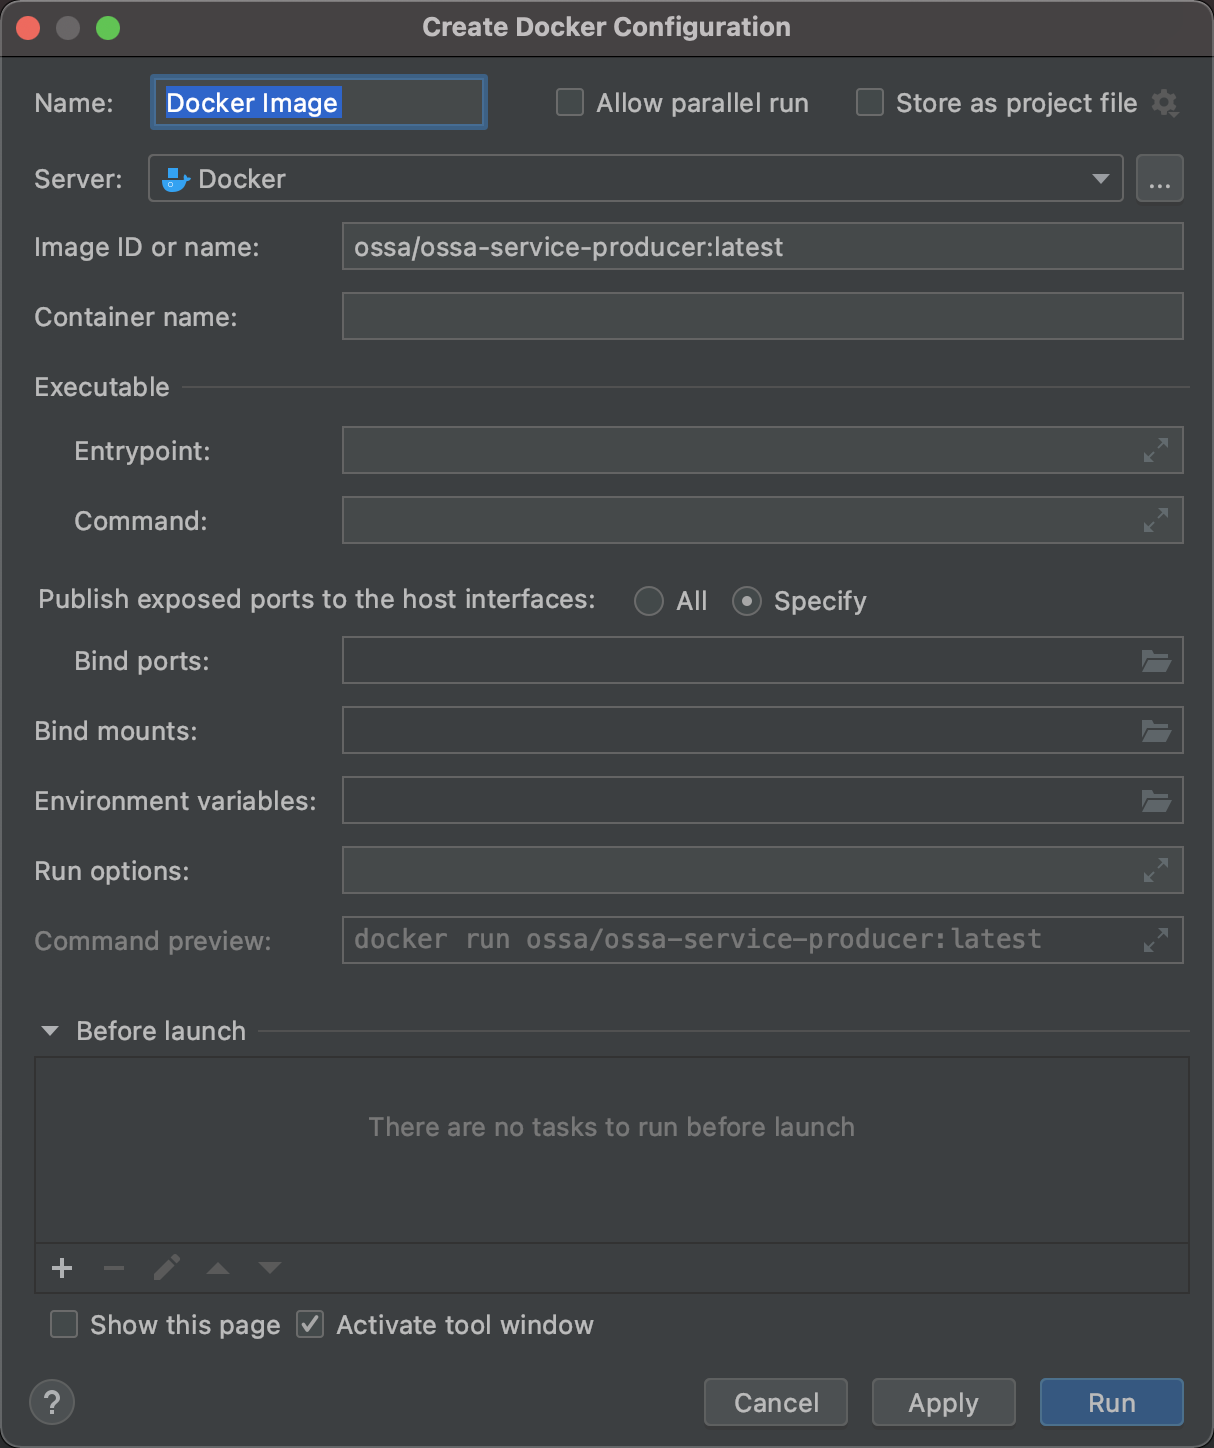The height and width of the screenshot is (1448, 1214).
Task: Select Specify ports radio button
Action: [x=747, y=601]
